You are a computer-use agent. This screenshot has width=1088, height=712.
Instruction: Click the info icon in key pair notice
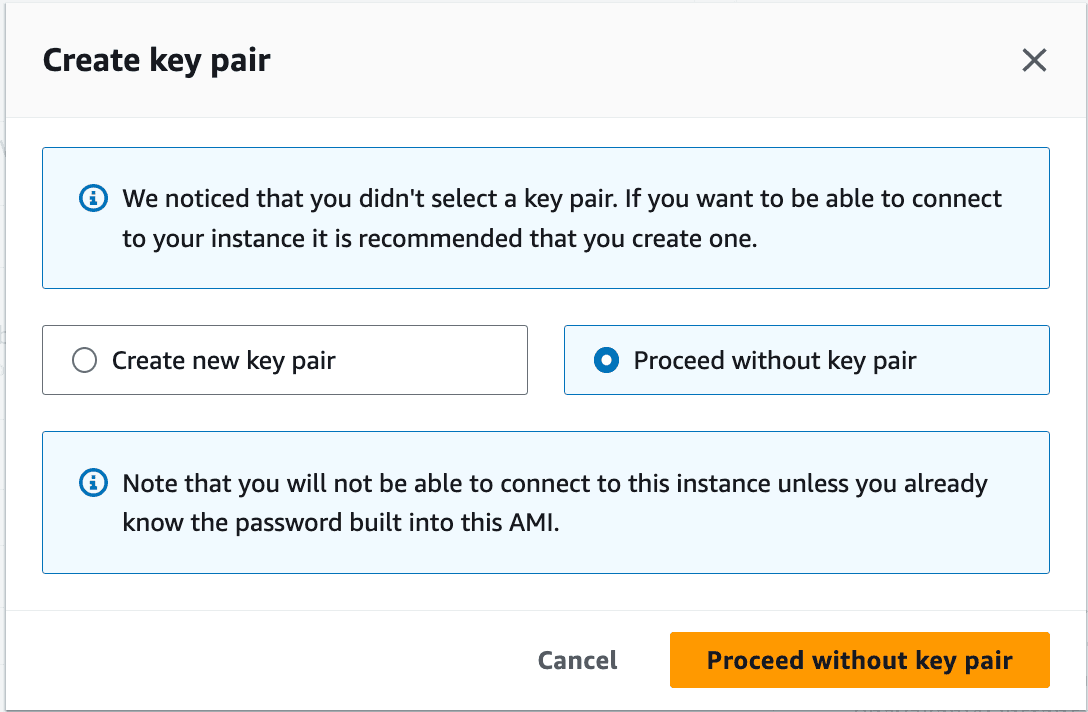[94, 198]
